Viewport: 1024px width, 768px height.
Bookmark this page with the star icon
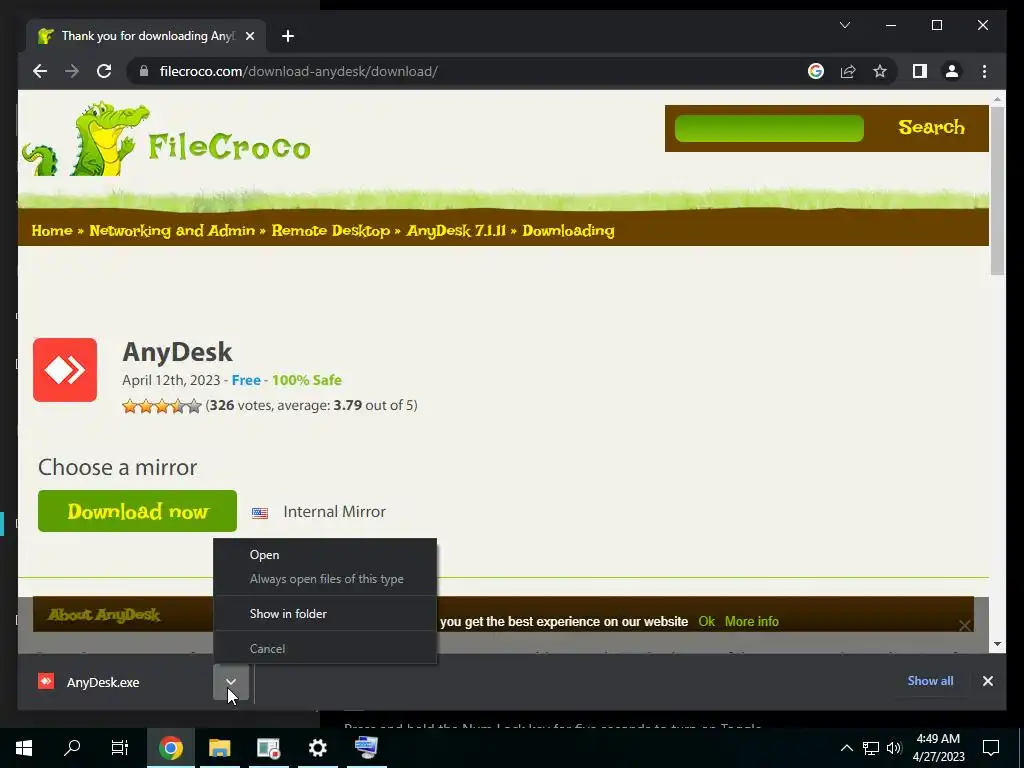[x=880, y=71]
